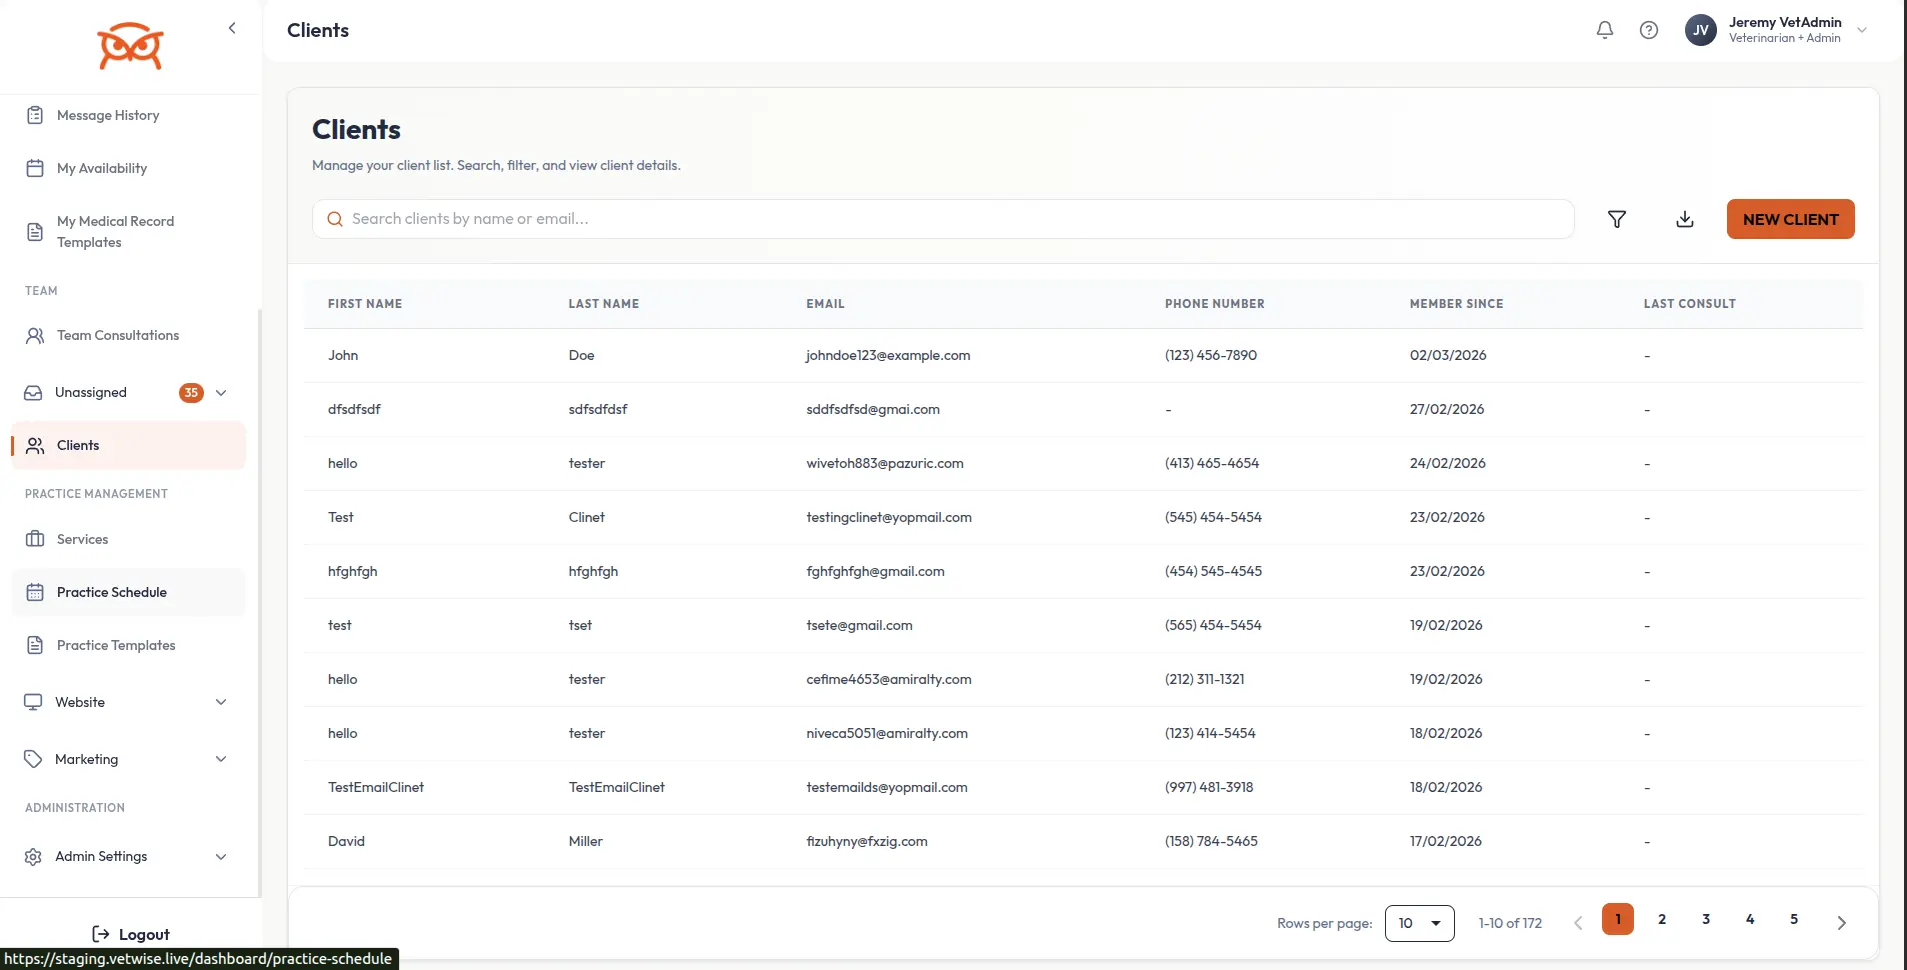Click email johndoe123@example.com
Screen dimensions: 1907x970
coord(888,355)
